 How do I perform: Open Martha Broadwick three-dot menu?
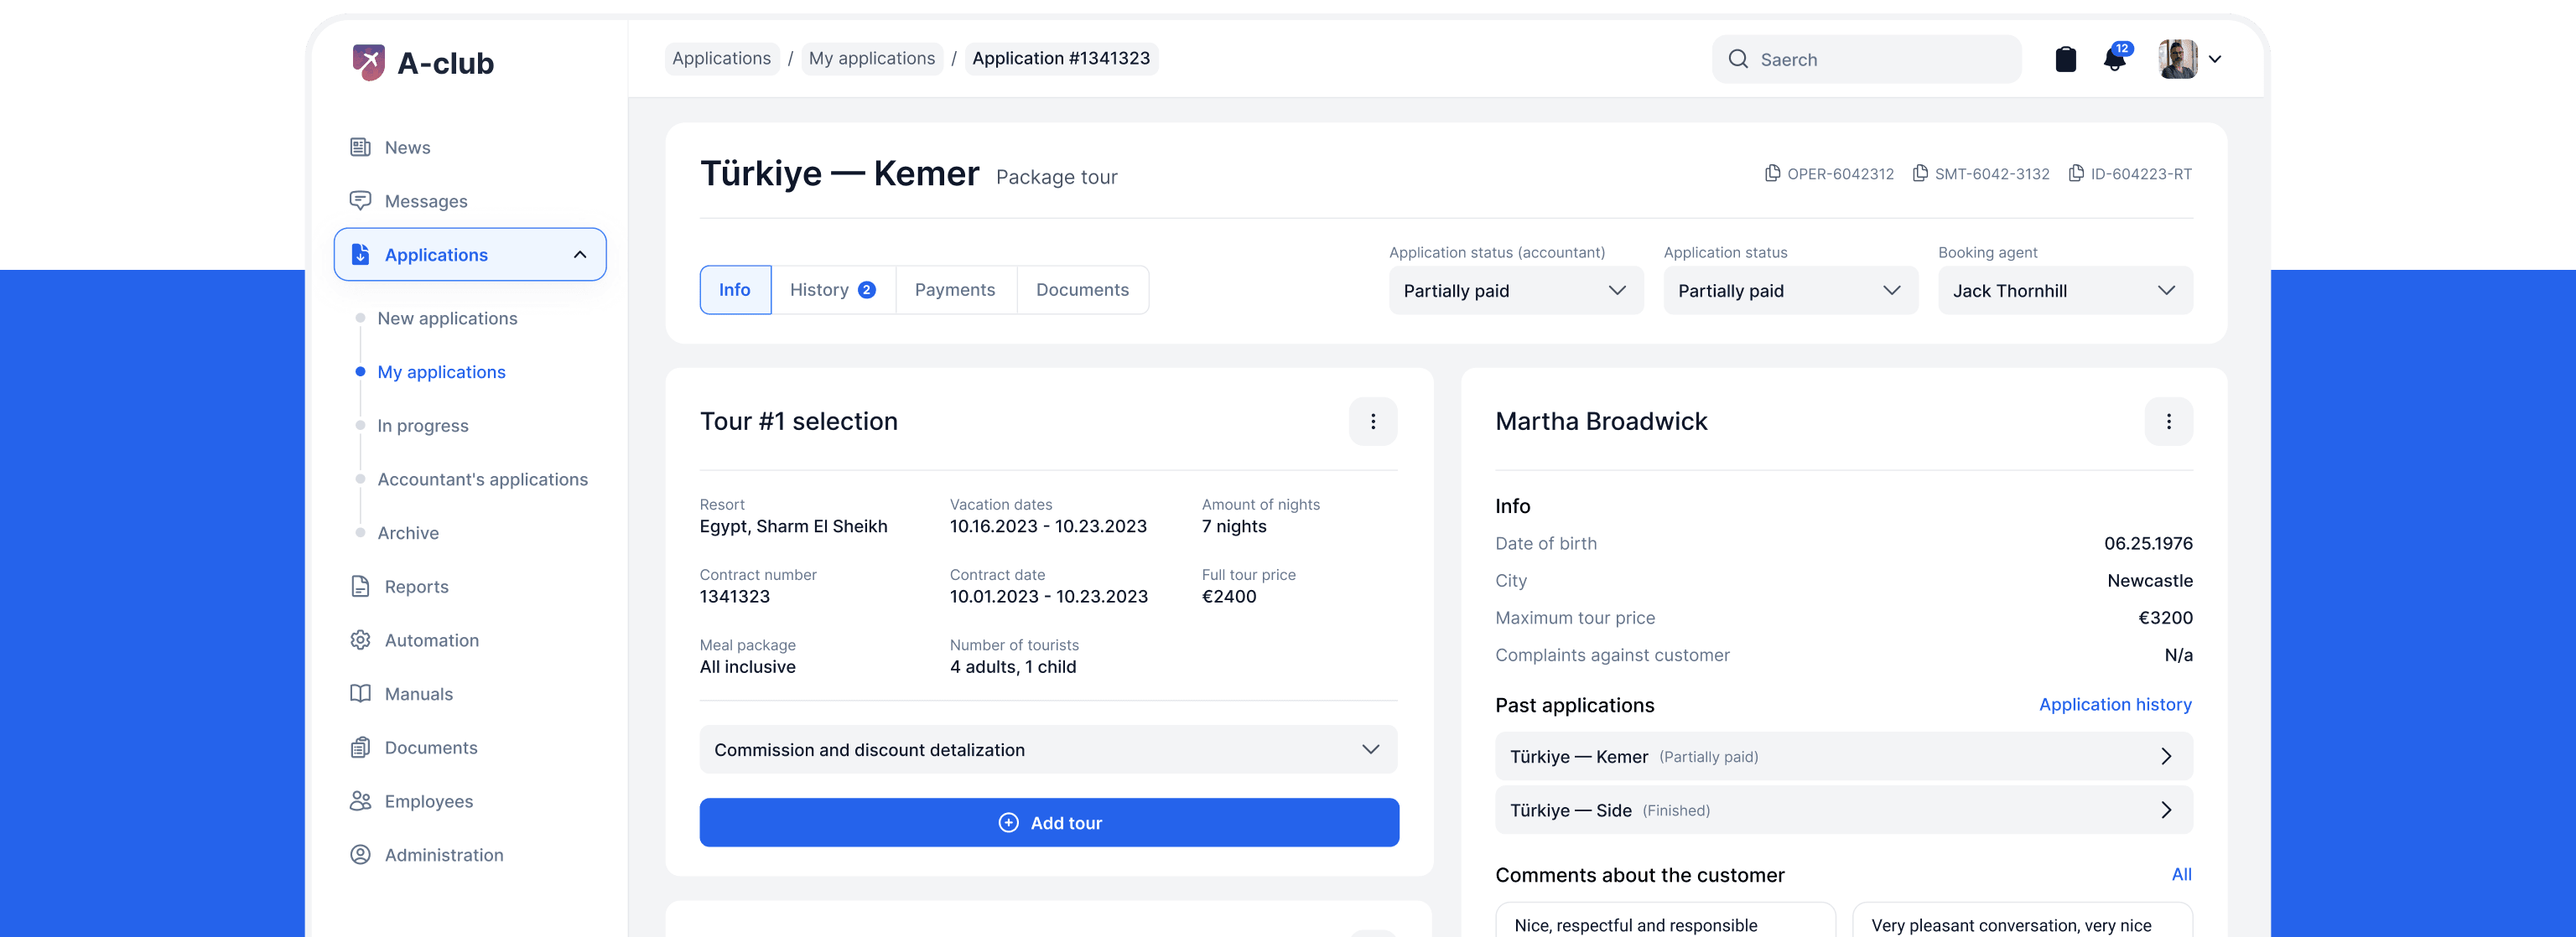point(2168,421)
